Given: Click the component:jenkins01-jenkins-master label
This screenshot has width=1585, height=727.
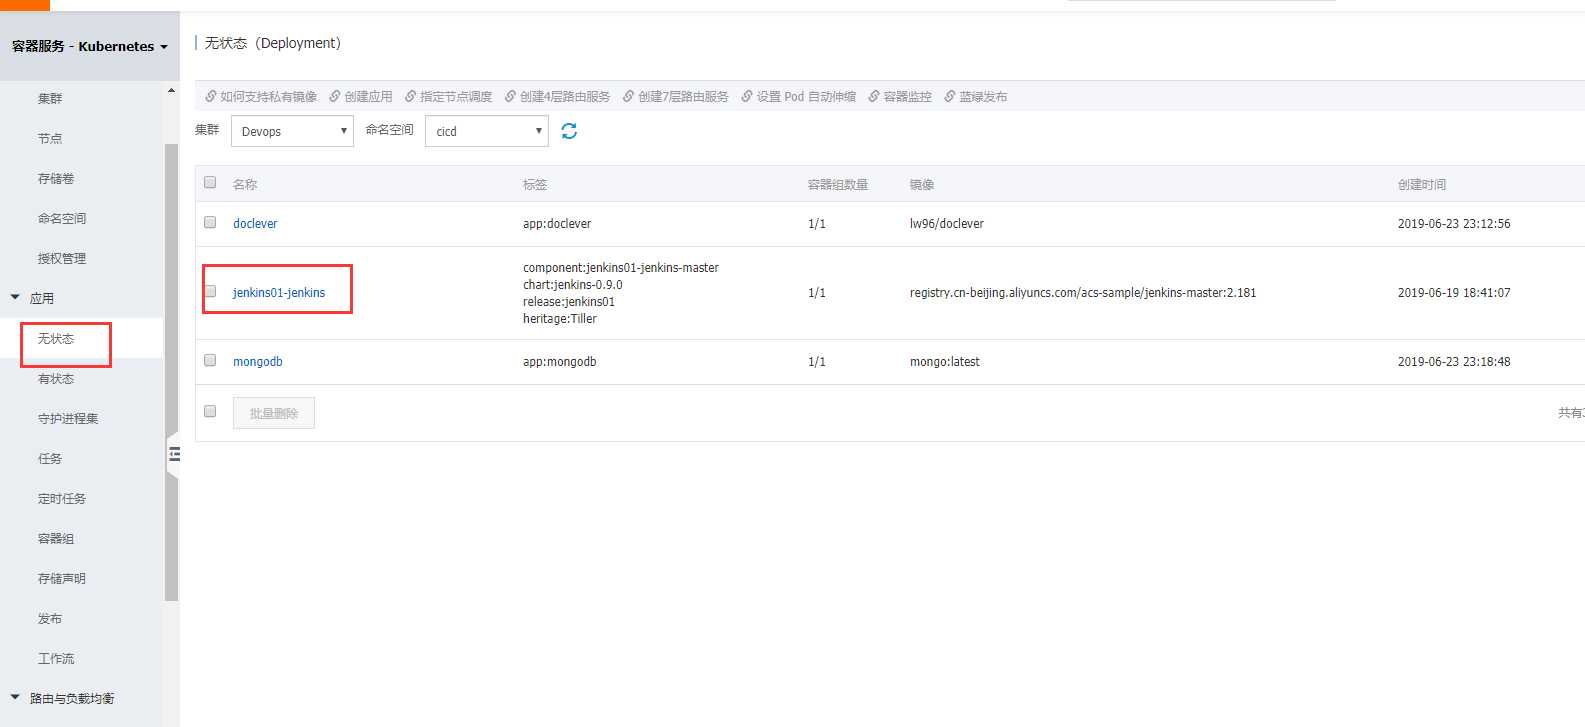Looking at the screenshot, I should tap(621, 267).
